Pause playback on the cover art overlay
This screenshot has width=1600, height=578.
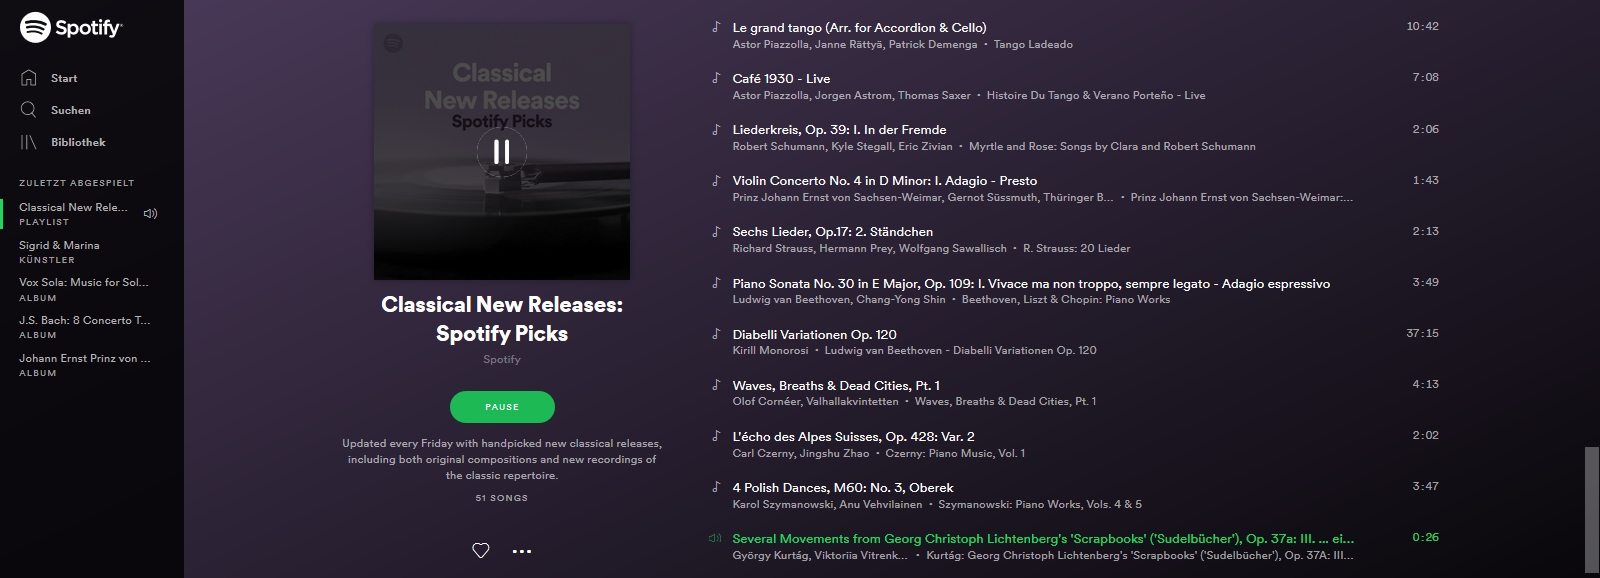[502, 151]
